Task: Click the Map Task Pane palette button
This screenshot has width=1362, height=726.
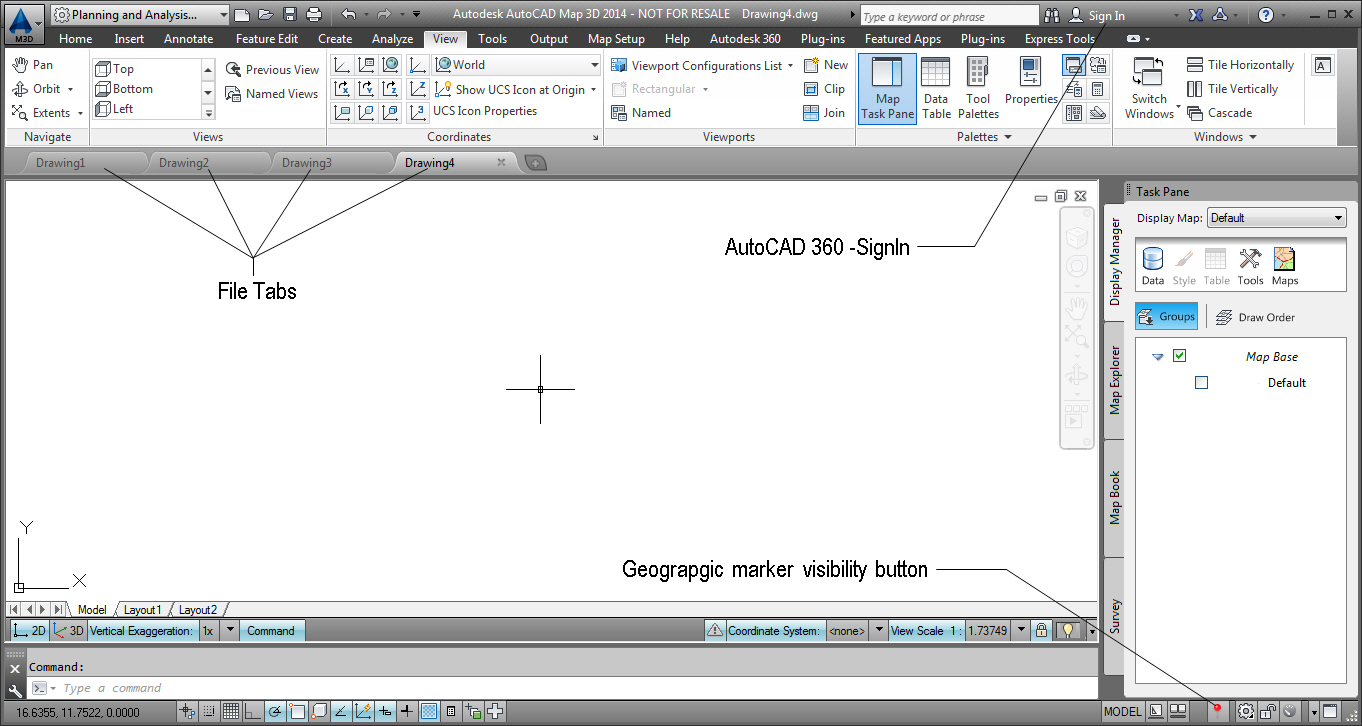Action: pyautogui.click(x=887, y=88)
